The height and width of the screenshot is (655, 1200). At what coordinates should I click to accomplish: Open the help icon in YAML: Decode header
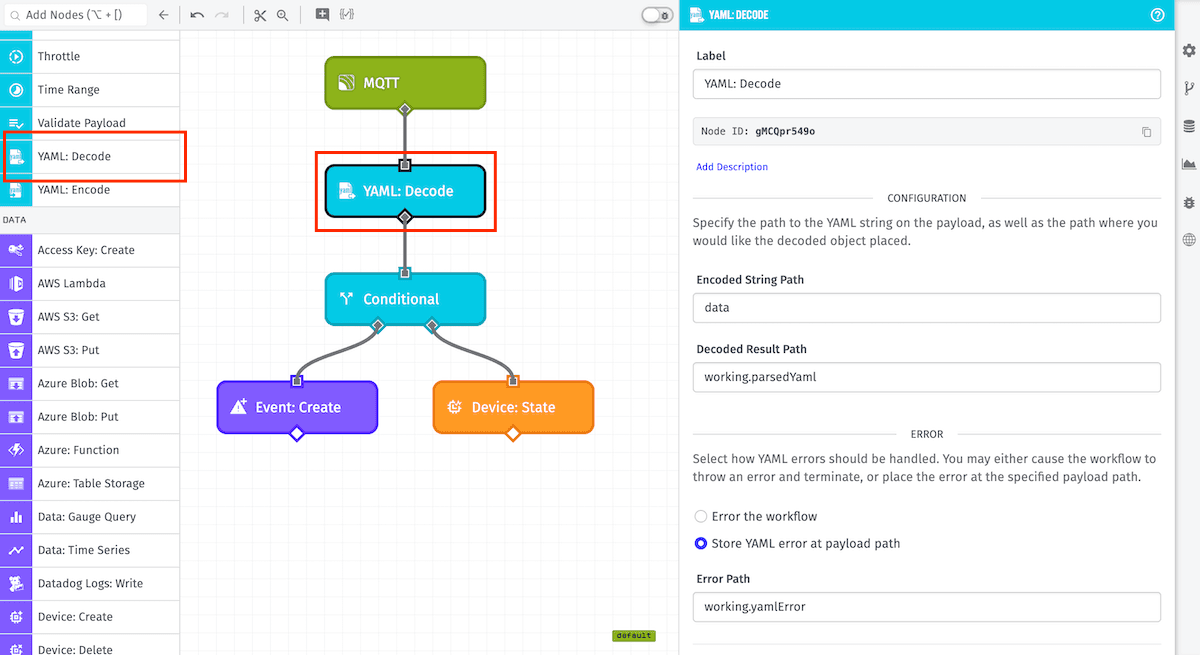coord(1158,15)
